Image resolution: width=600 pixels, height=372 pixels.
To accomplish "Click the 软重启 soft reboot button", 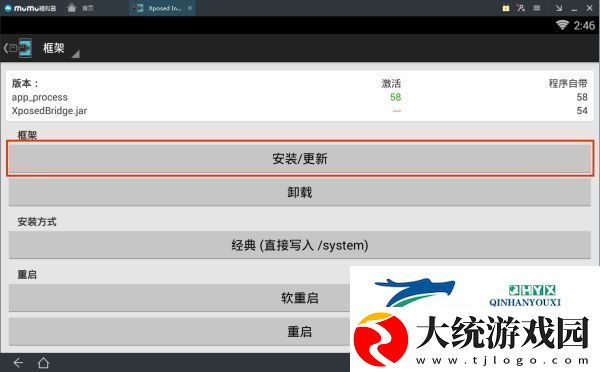I will pyautogui.click(x=300, y=298).
